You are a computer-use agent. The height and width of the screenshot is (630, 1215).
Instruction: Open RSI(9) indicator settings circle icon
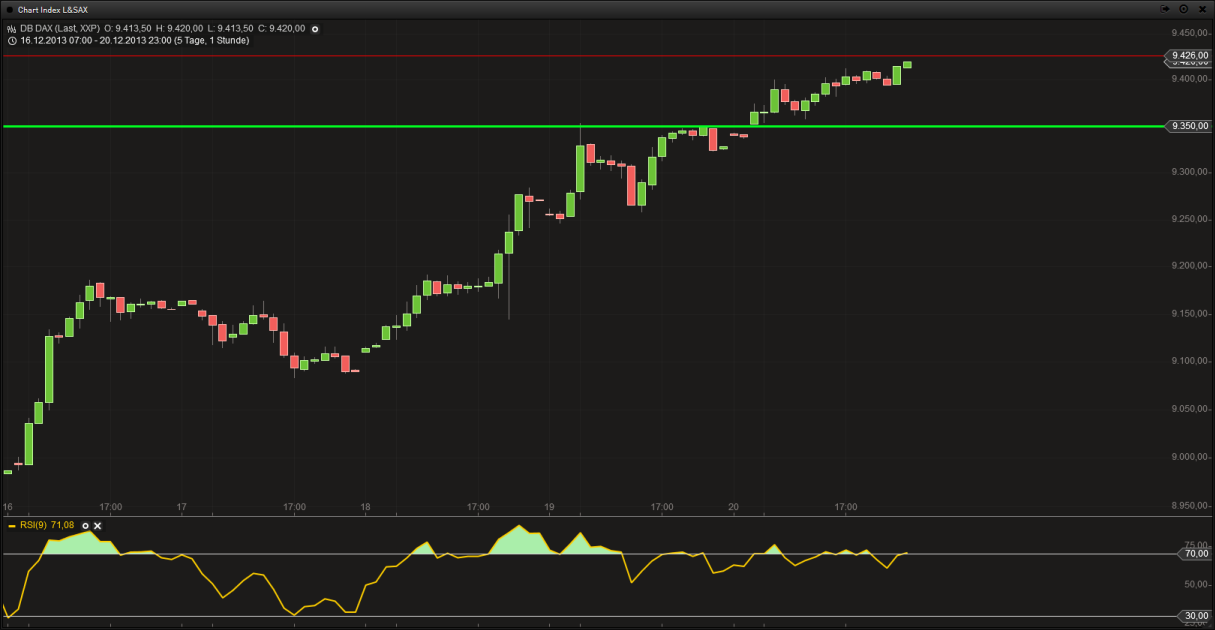tap(85, 525)
